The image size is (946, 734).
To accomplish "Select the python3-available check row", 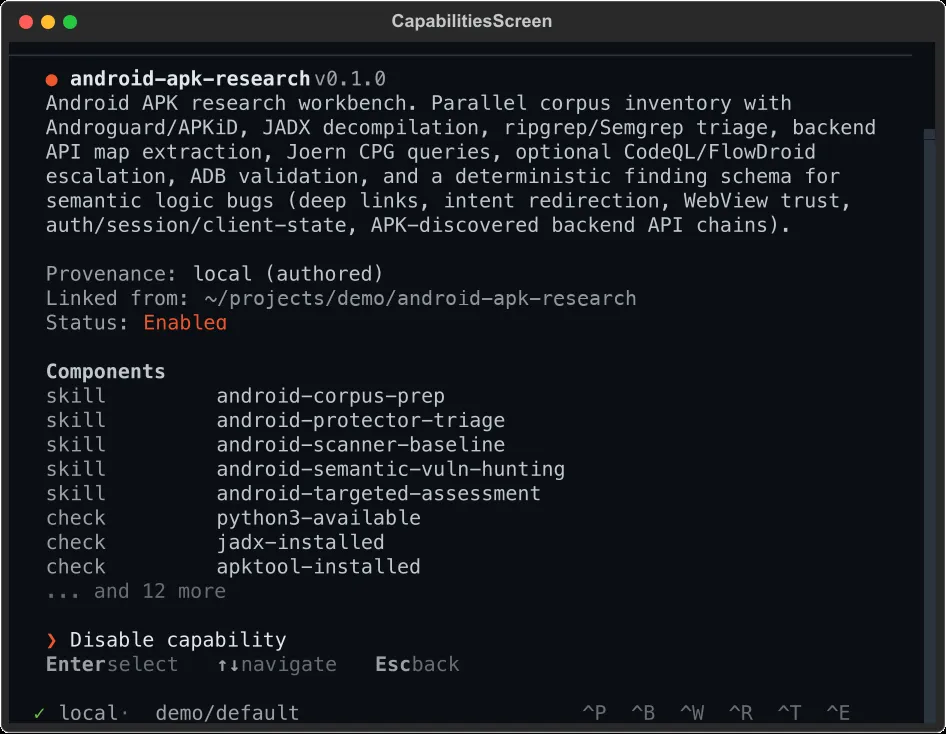I will [x=233, y=518].
